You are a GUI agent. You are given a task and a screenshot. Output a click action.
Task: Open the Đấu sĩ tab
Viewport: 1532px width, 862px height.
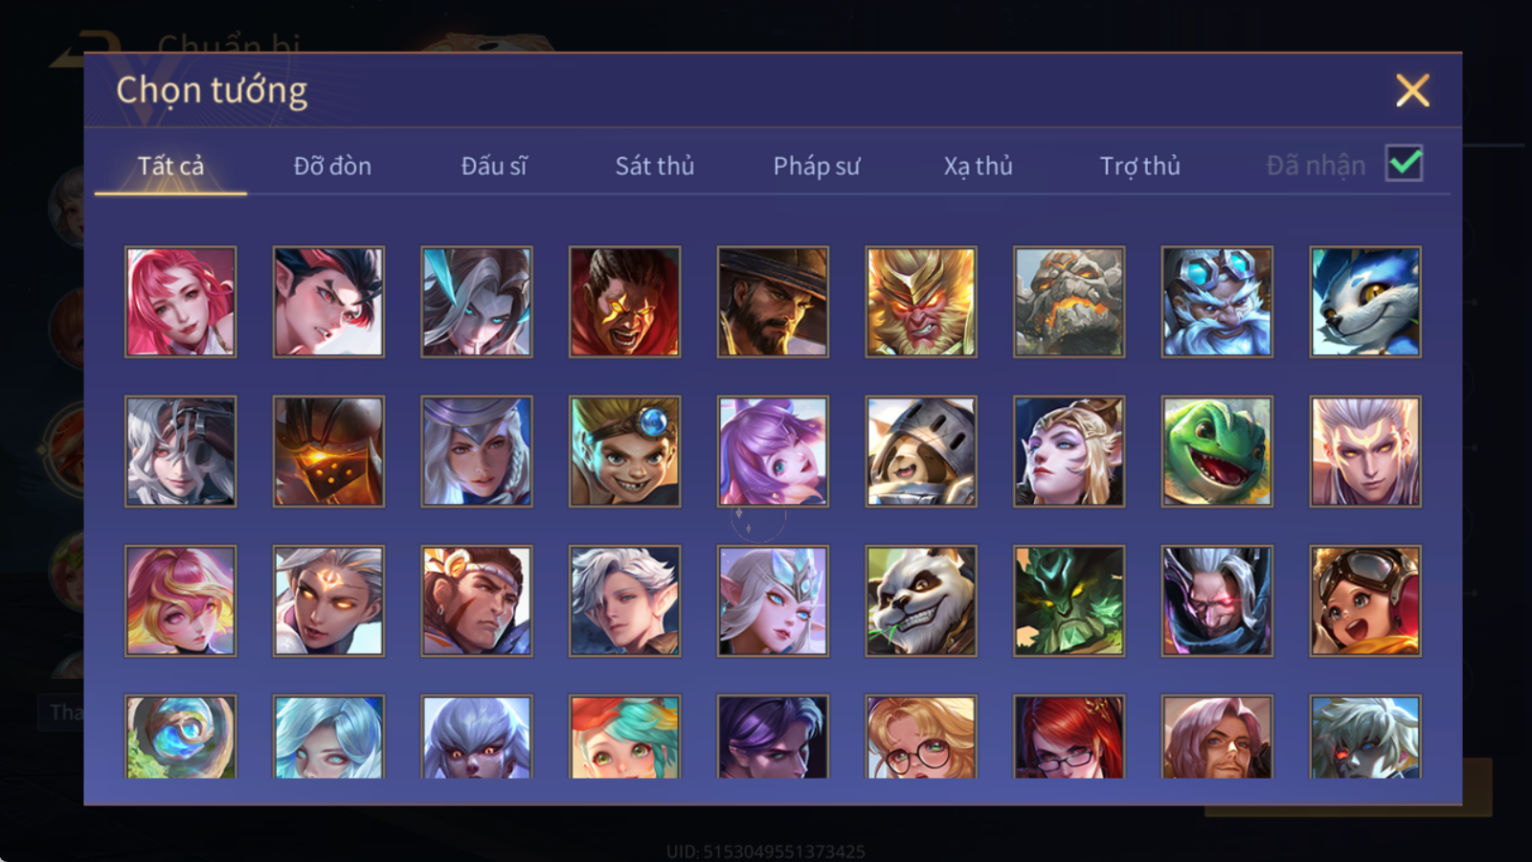point(494,166)
